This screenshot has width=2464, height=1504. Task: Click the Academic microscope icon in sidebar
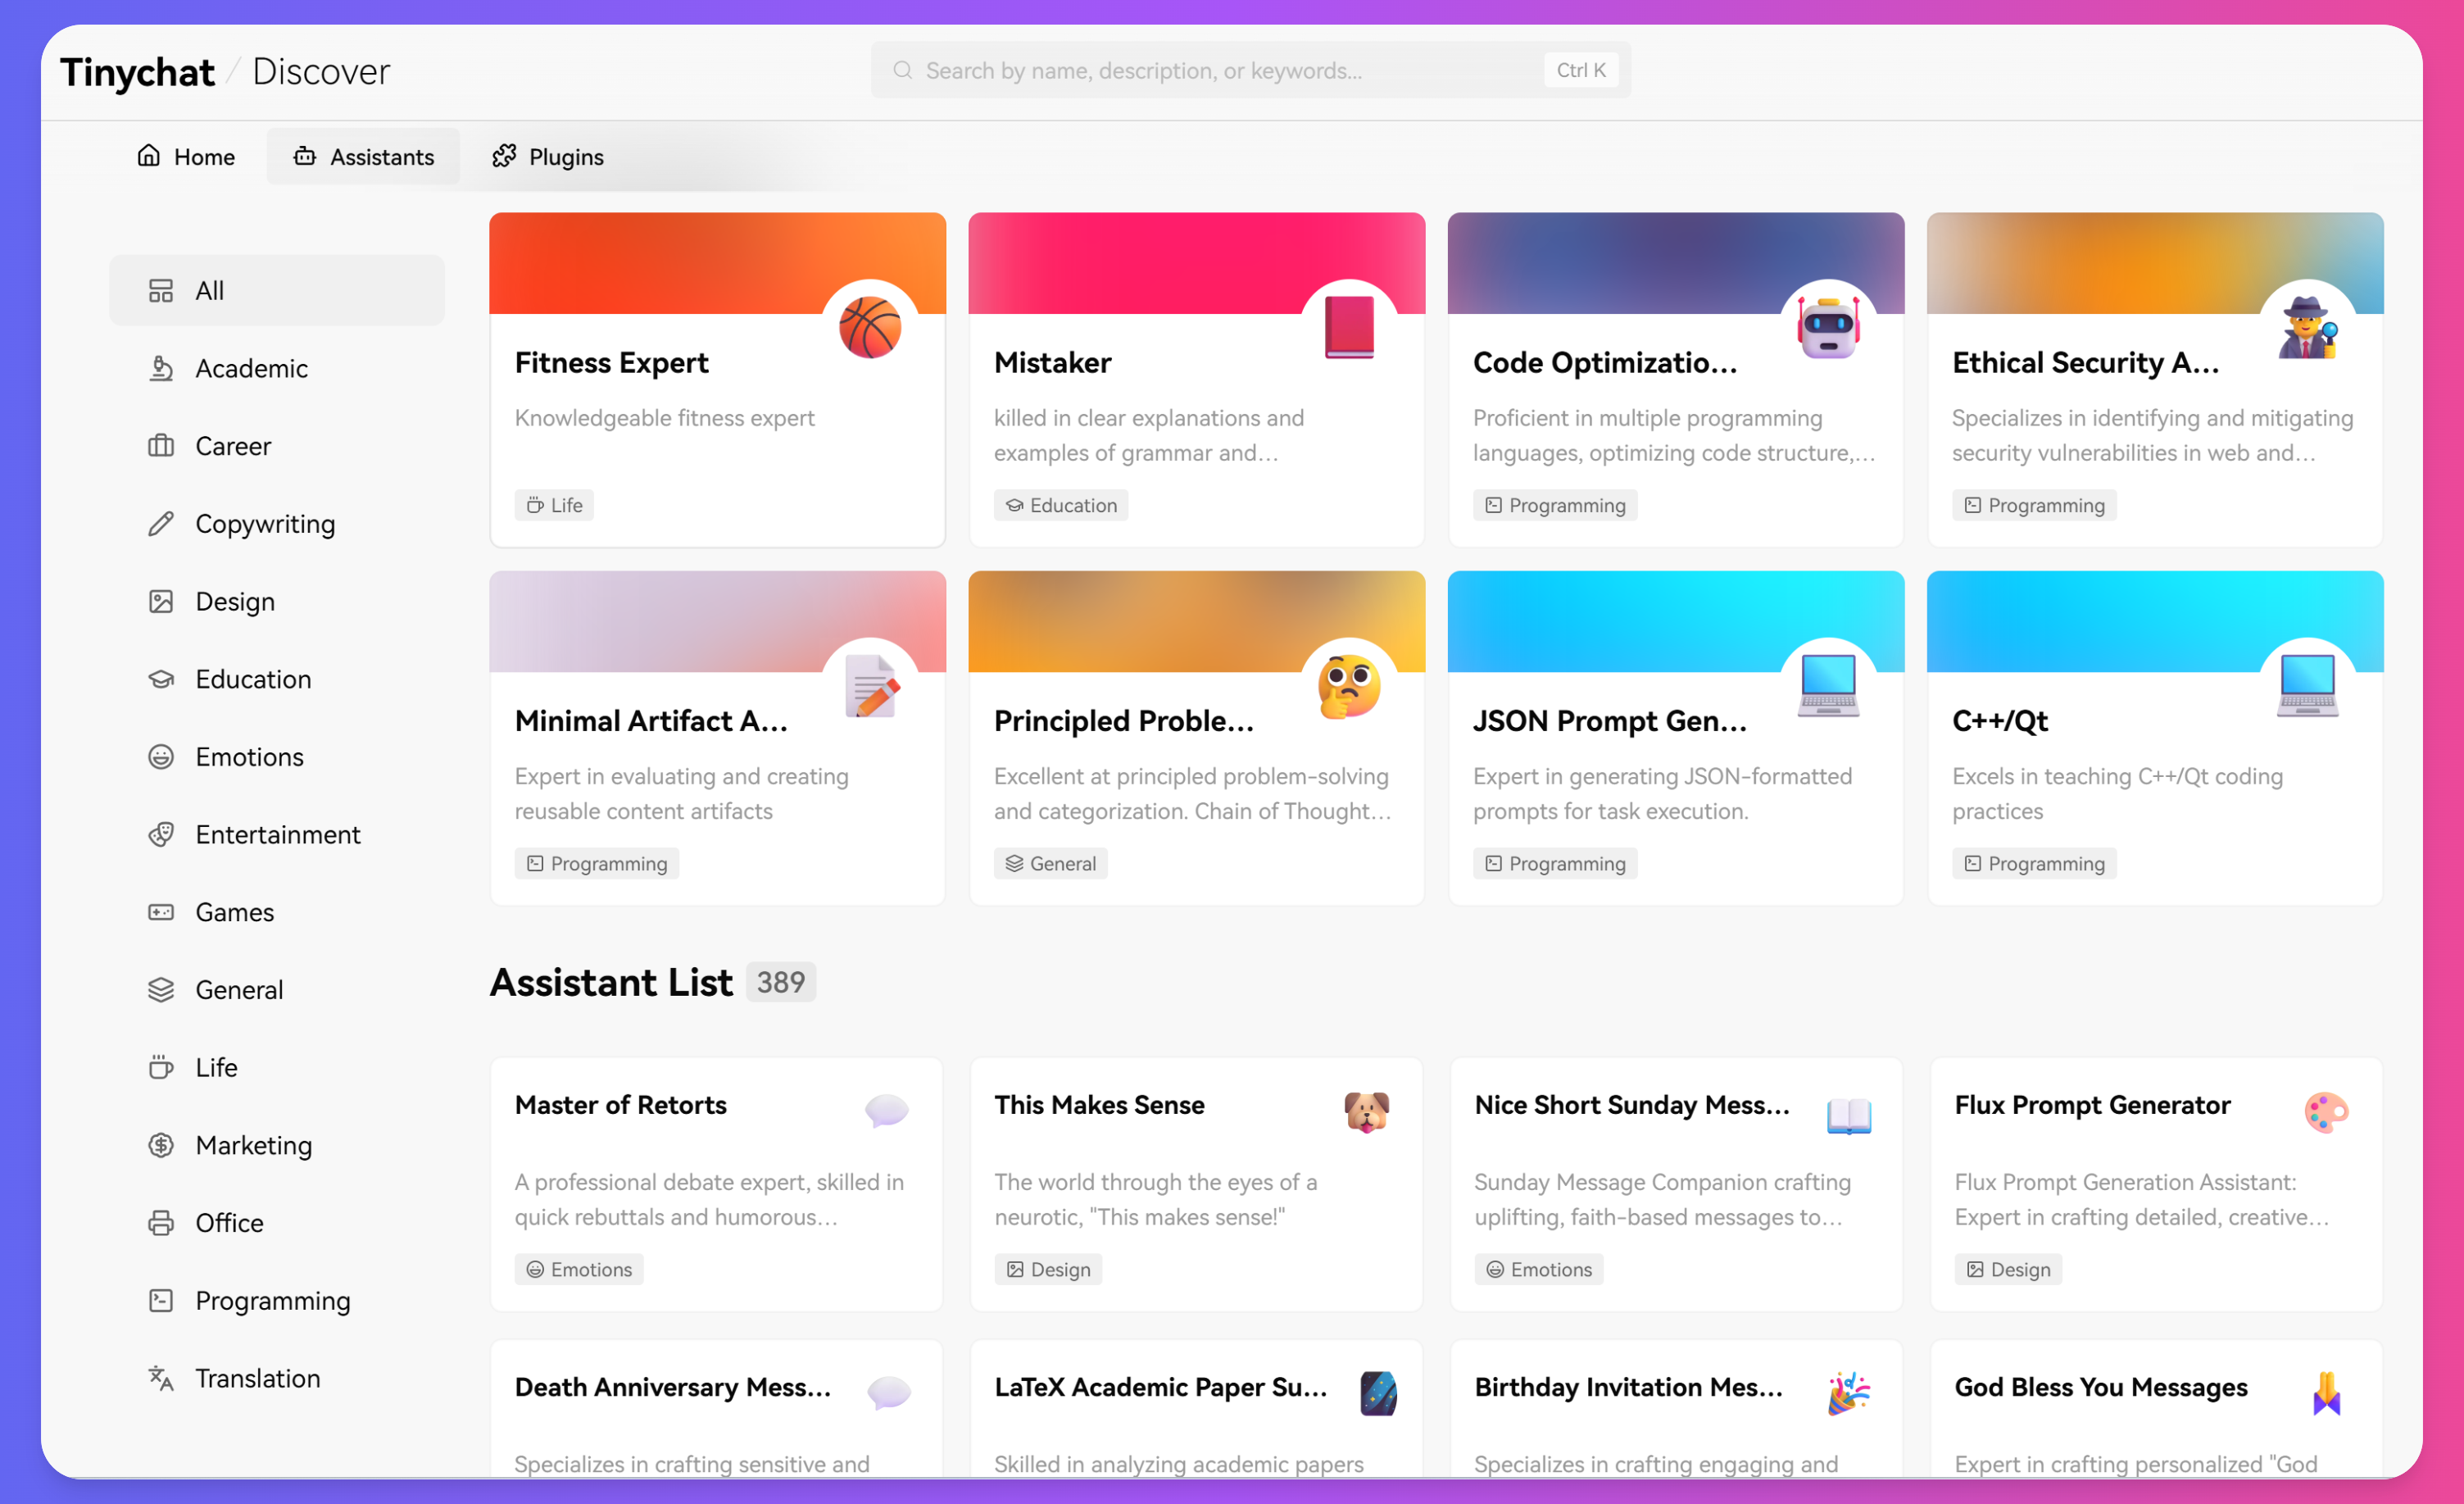(161, 368)
